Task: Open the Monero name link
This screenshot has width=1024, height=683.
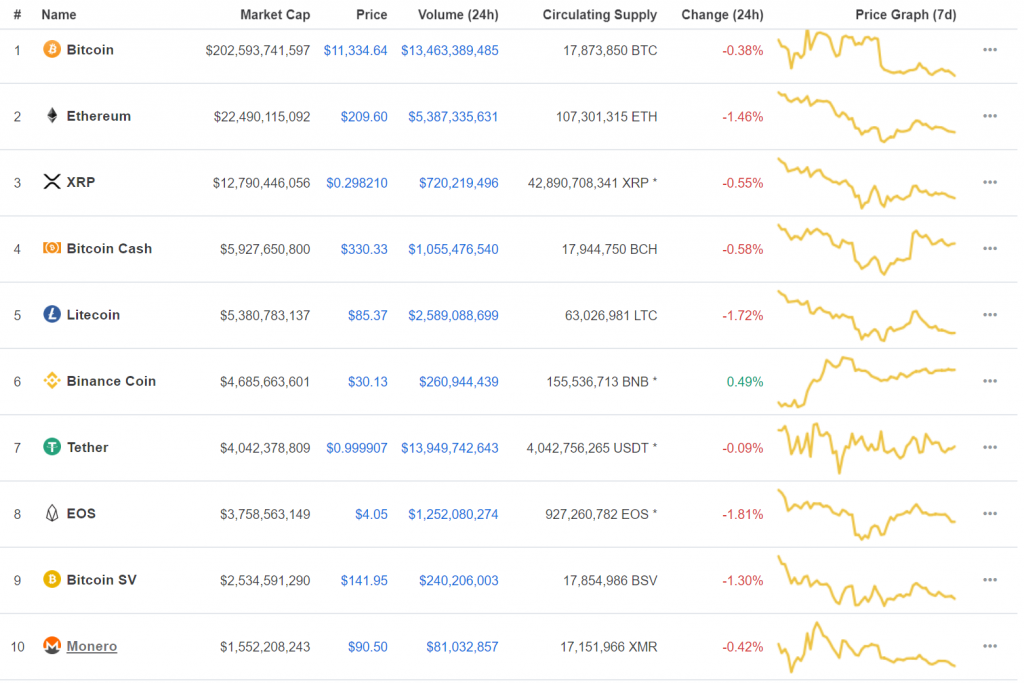Action: (91, 646)
